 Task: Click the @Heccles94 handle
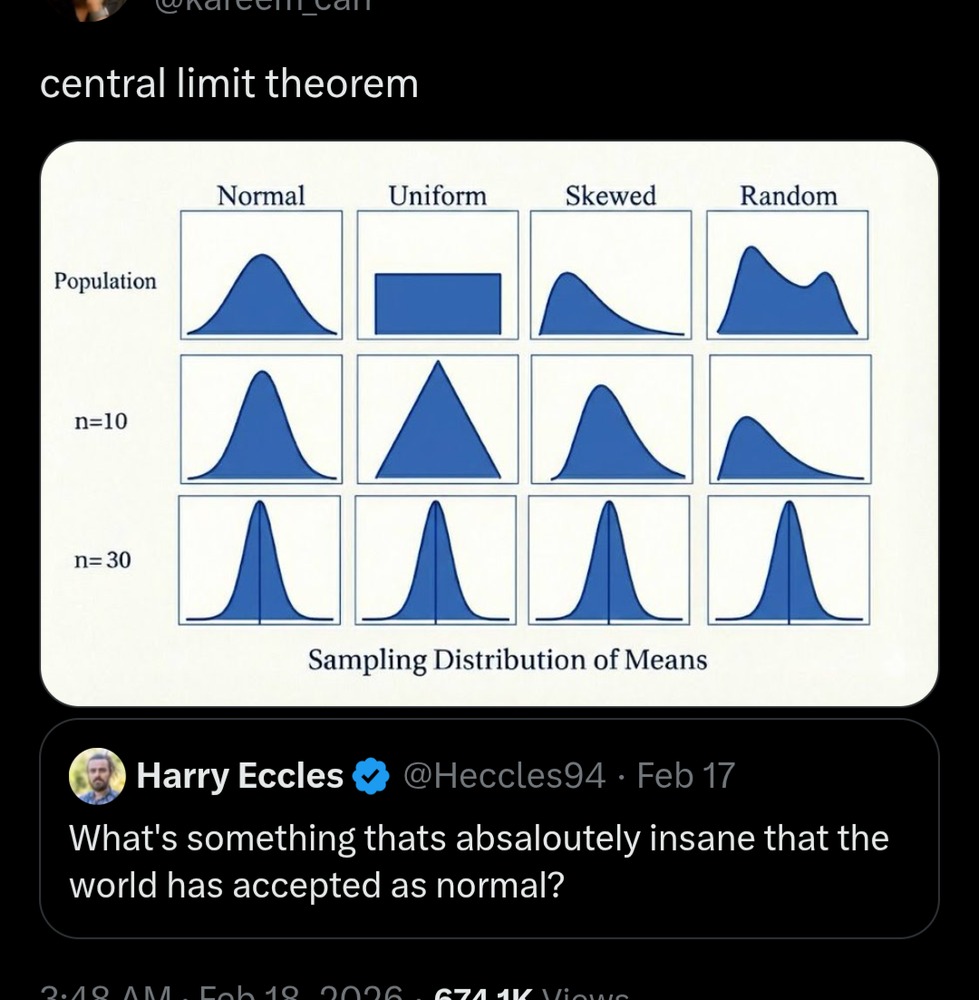(503, 776)
